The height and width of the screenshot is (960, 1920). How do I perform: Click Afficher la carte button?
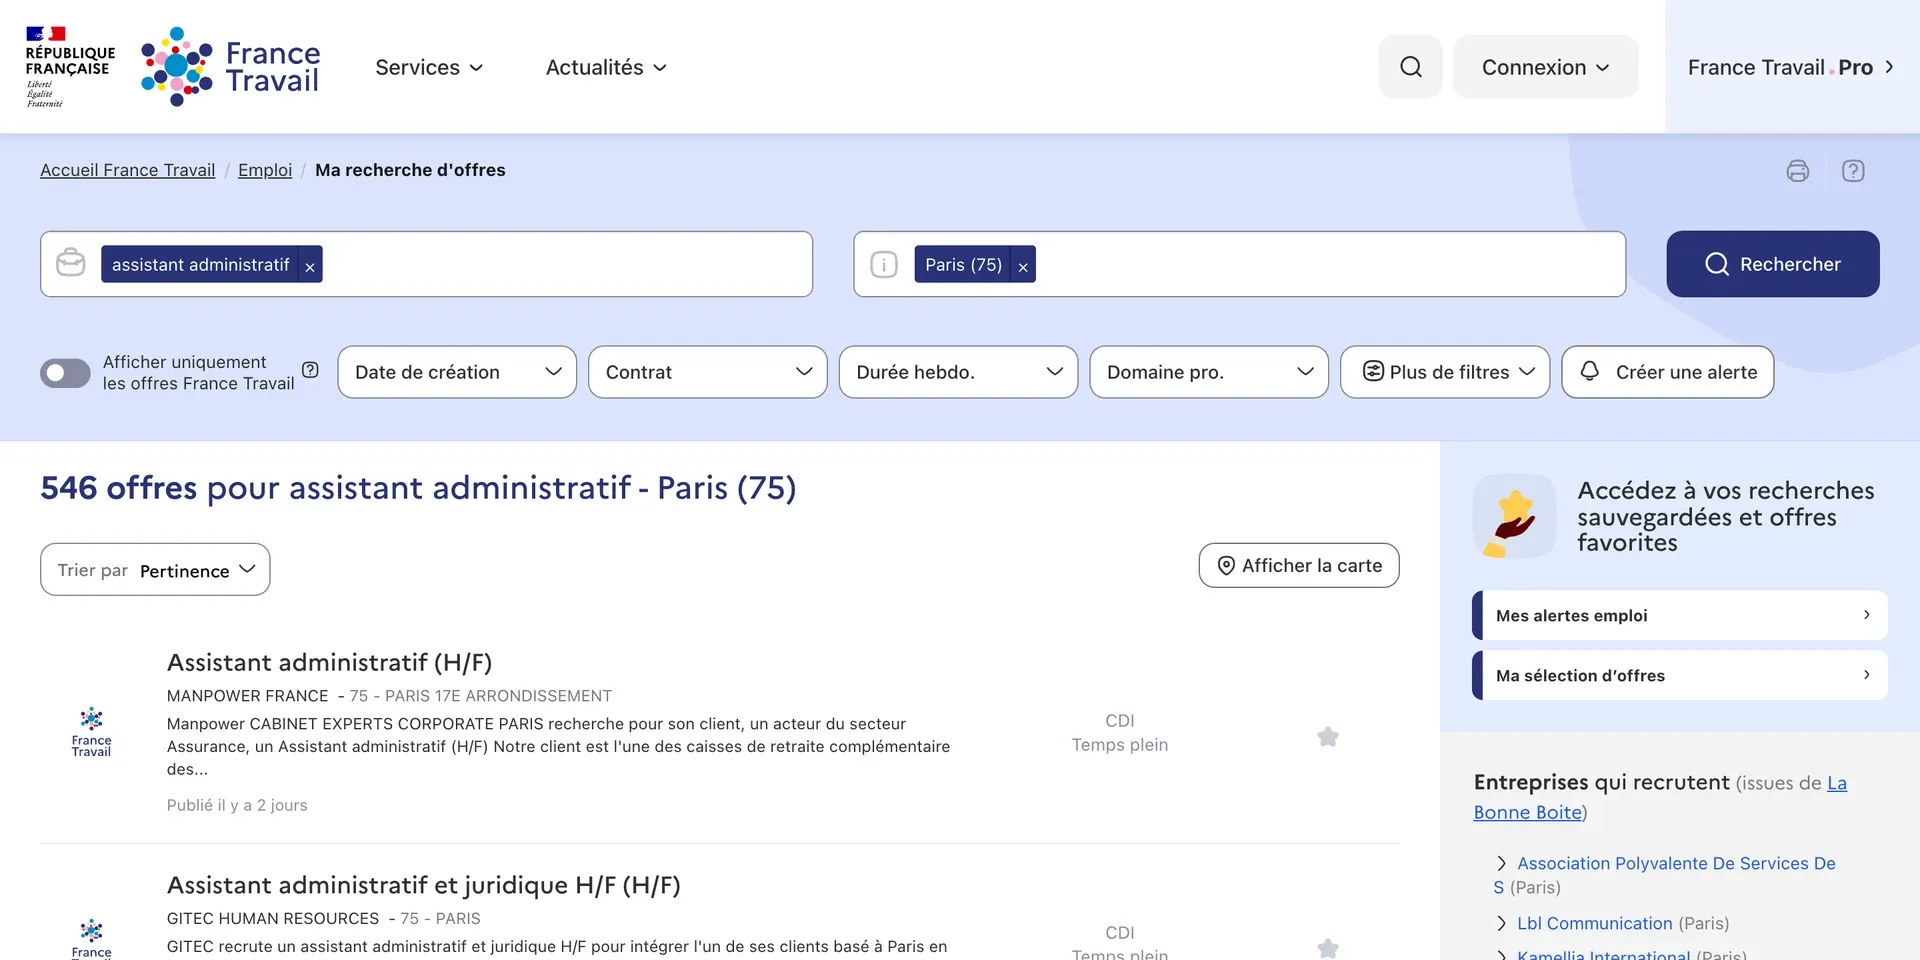(x=1299, y=566)
